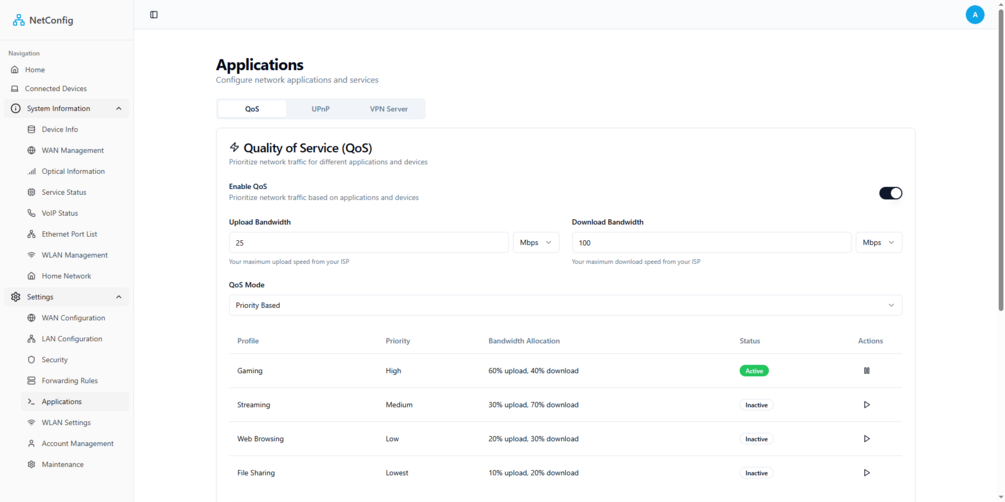Go to Connected Devices page

click(x=55, y=89)
